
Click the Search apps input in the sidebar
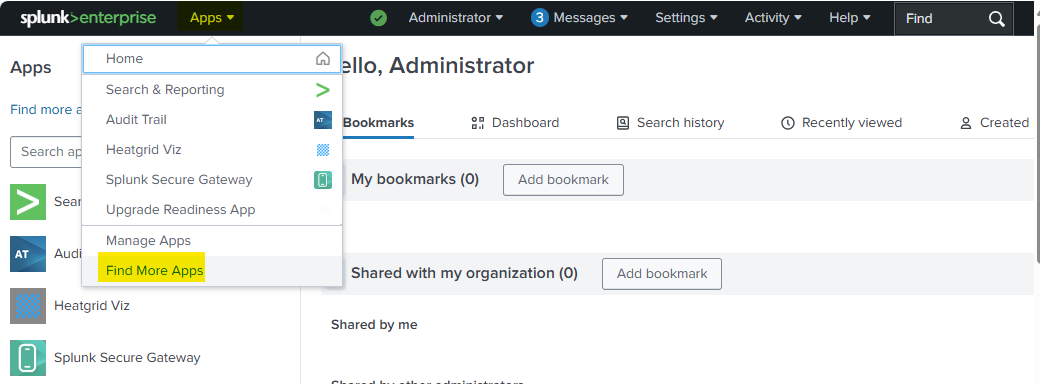click(x=46, y=152)
